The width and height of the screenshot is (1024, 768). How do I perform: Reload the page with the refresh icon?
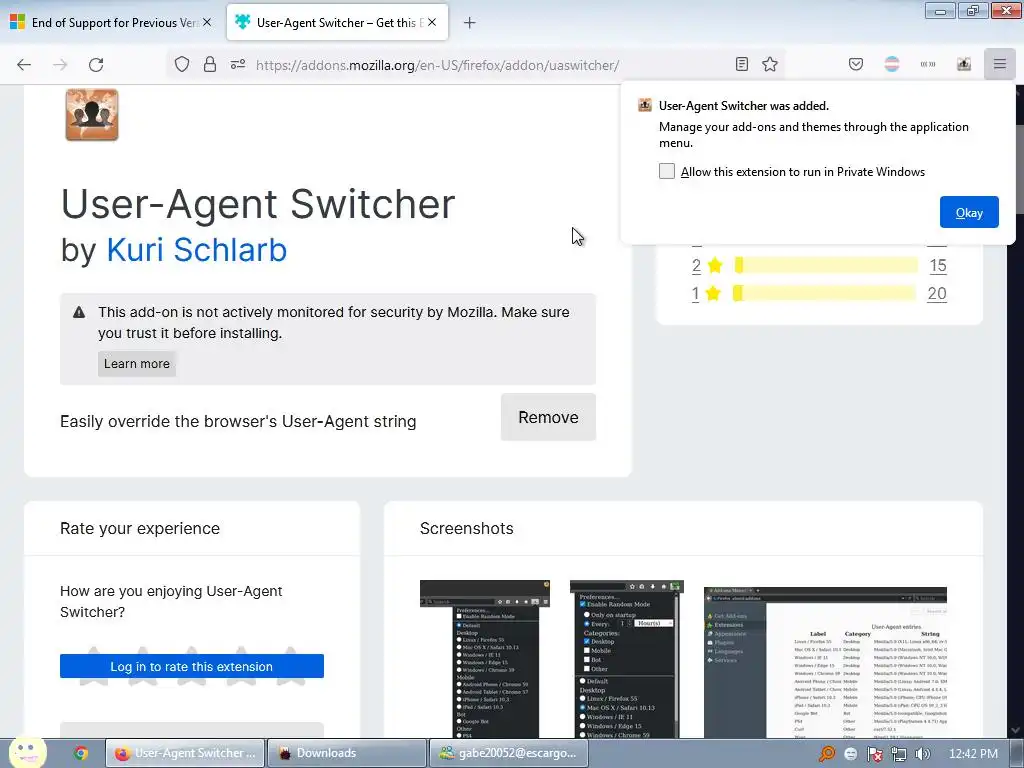(96, 65)
